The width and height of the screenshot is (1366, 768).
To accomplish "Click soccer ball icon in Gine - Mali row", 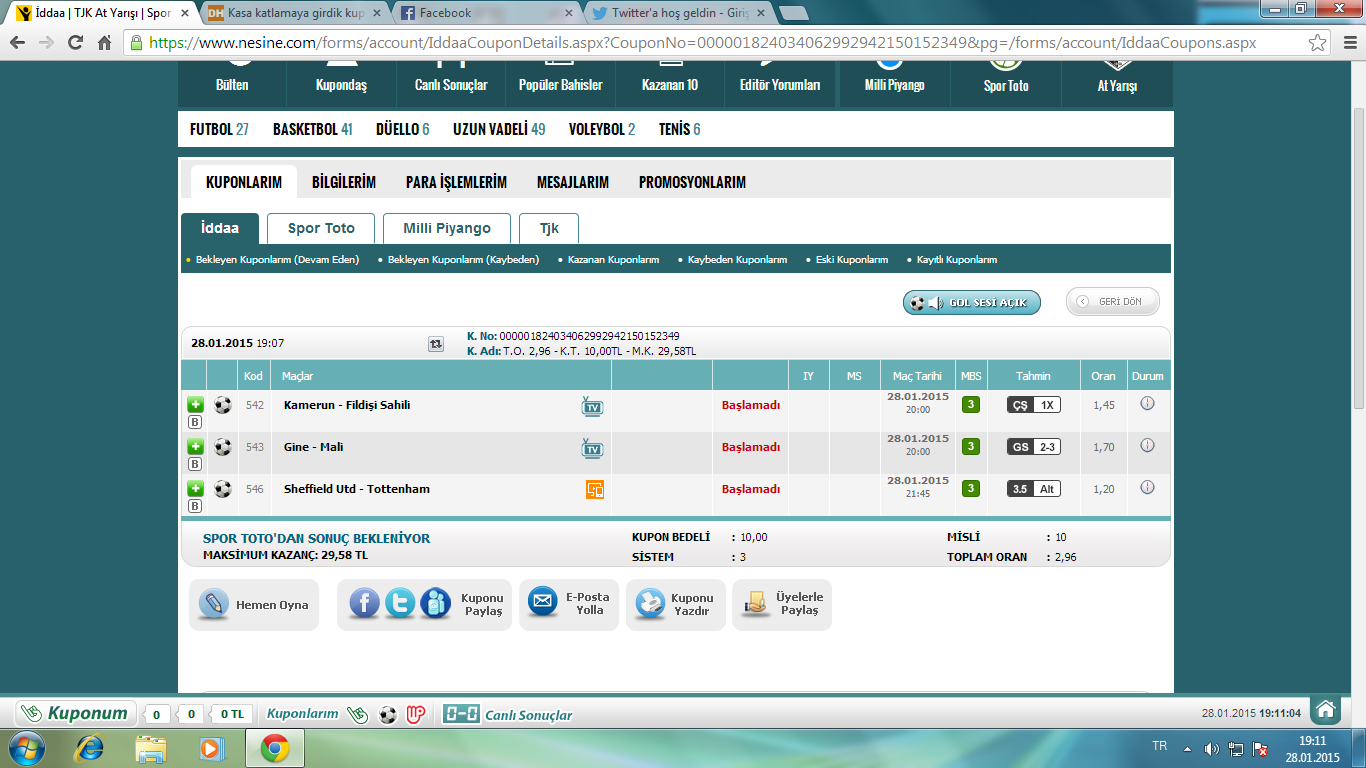I will (x=222, y=447).
